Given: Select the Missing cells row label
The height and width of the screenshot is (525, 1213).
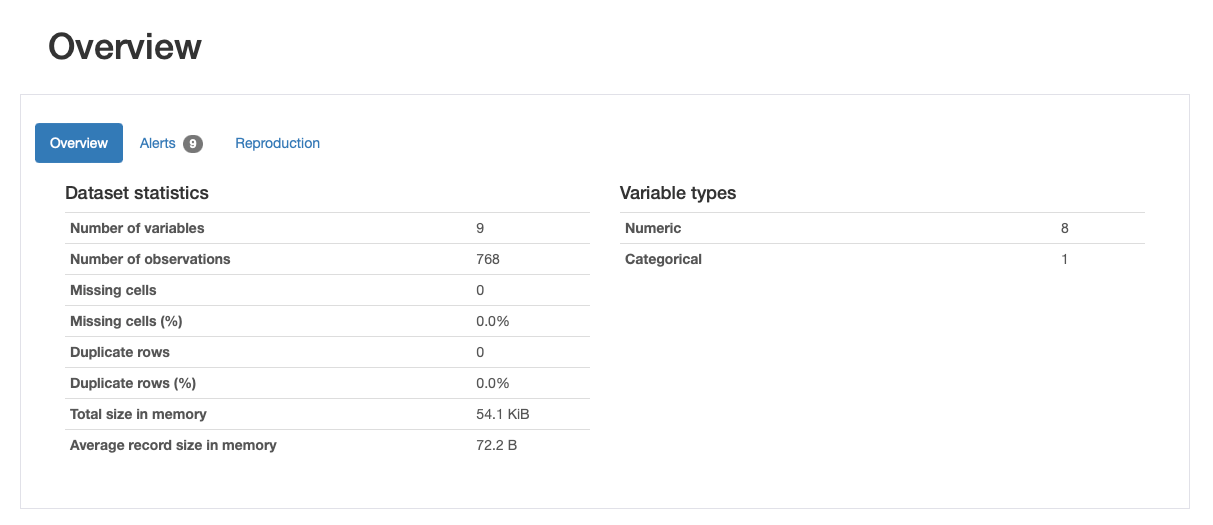Looking at the screenshot, I should coord(113,290).
